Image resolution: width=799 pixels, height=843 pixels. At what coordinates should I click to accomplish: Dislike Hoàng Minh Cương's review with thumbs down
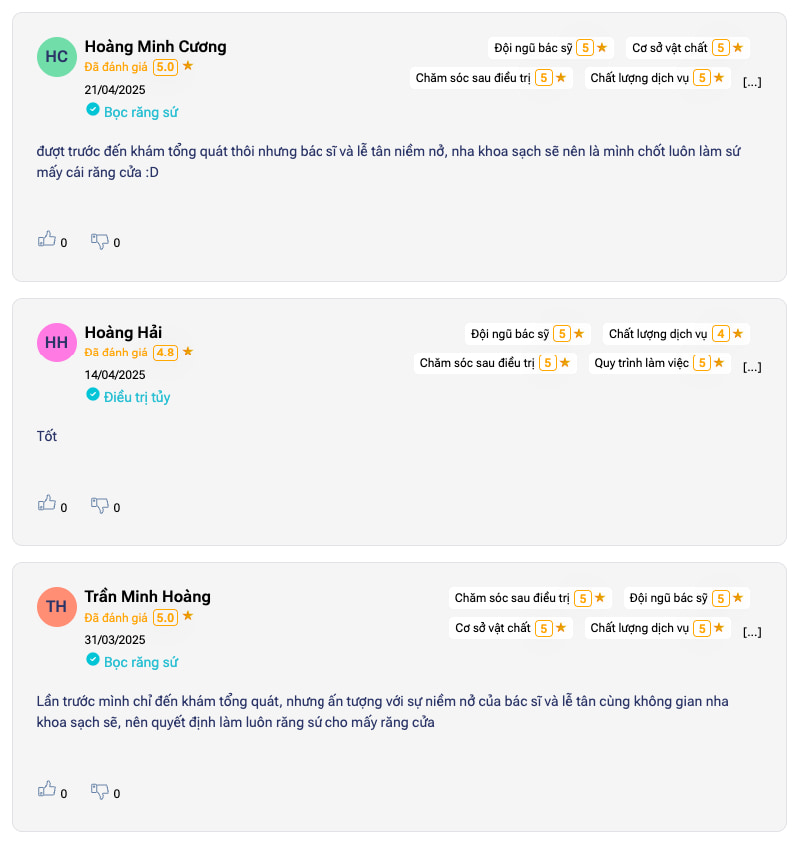[x=100, y=240]
